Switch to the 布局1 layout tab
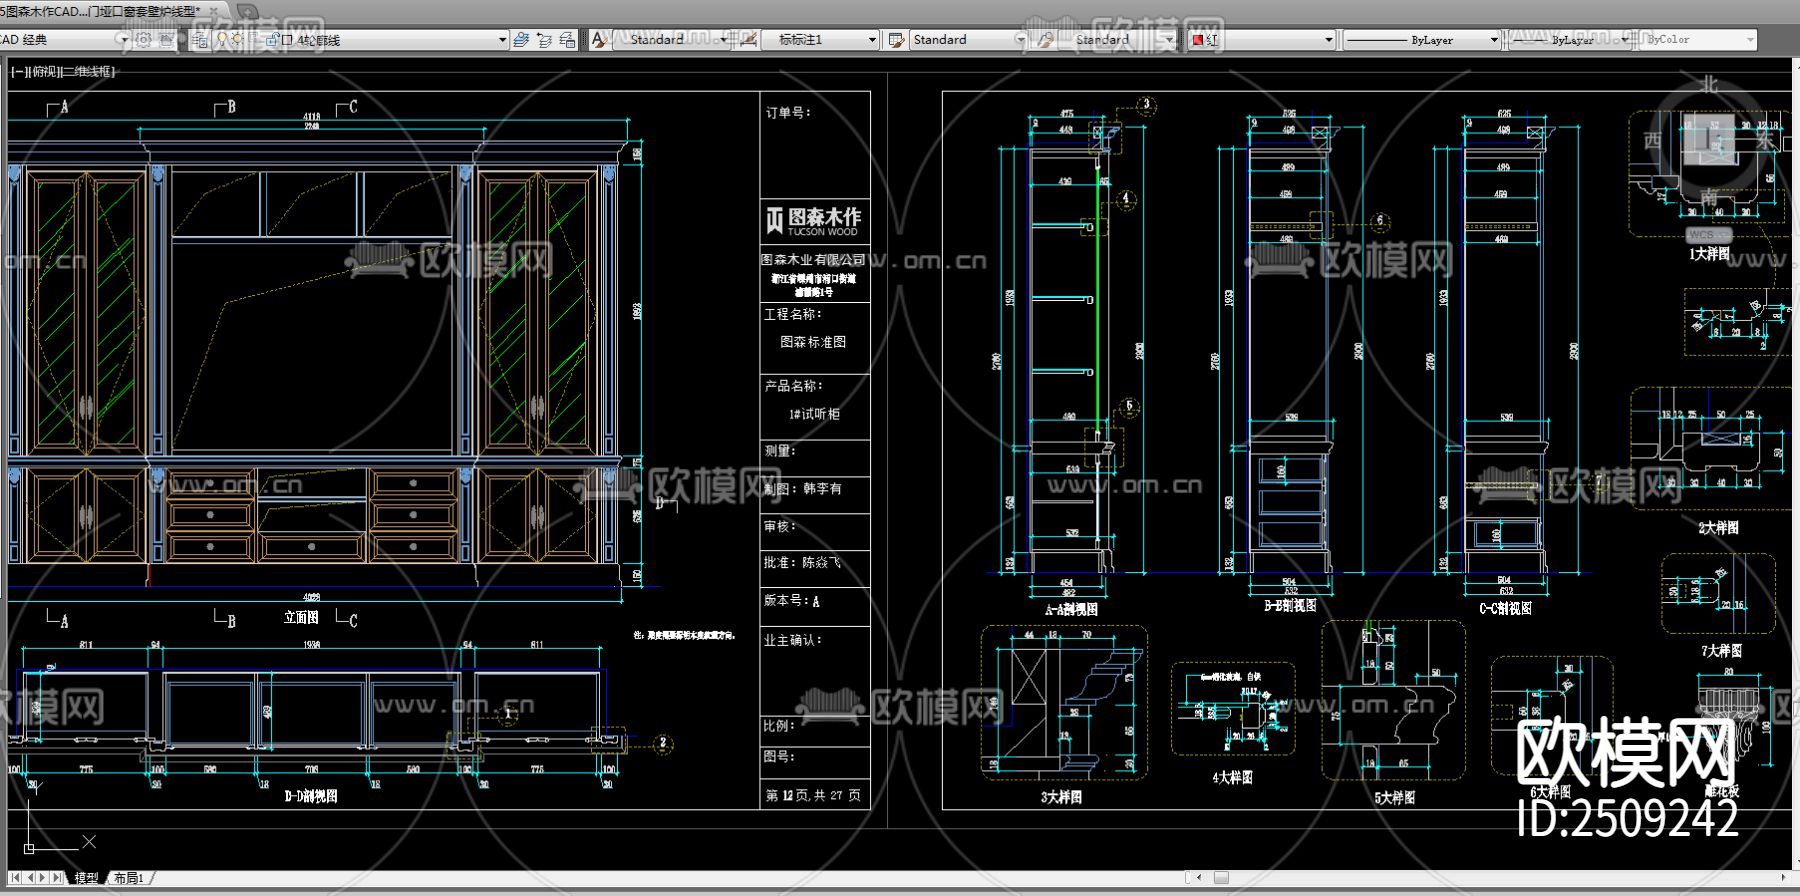1800x896 pixels. pos(128,878)
